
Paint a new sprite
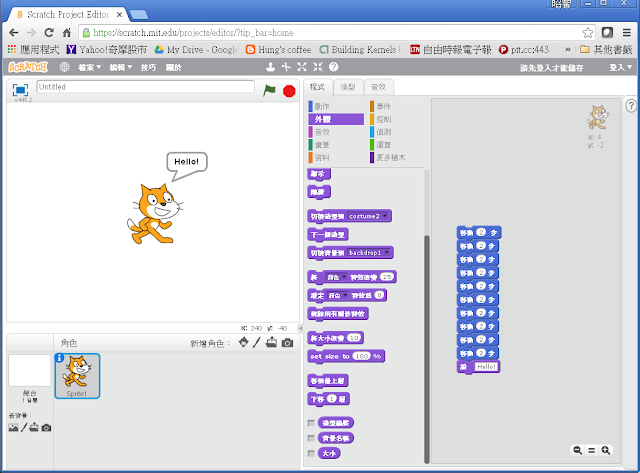(256, 342)
